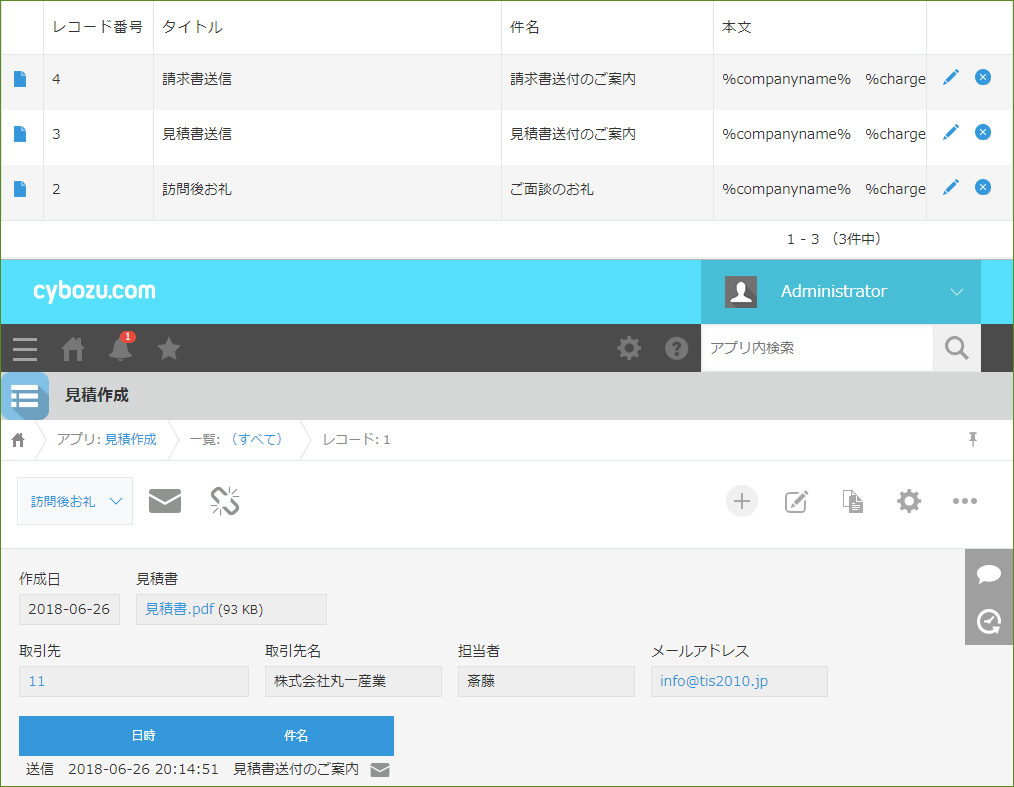
Task: Send mail using the envelope icon beside template dropdown
Action: (x=165, y=501)
